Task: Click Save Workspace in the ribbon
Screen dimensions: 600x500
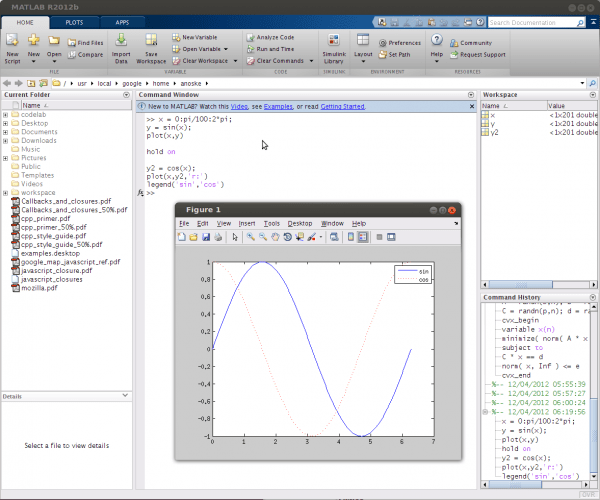Action: click(x=151, y=48)
